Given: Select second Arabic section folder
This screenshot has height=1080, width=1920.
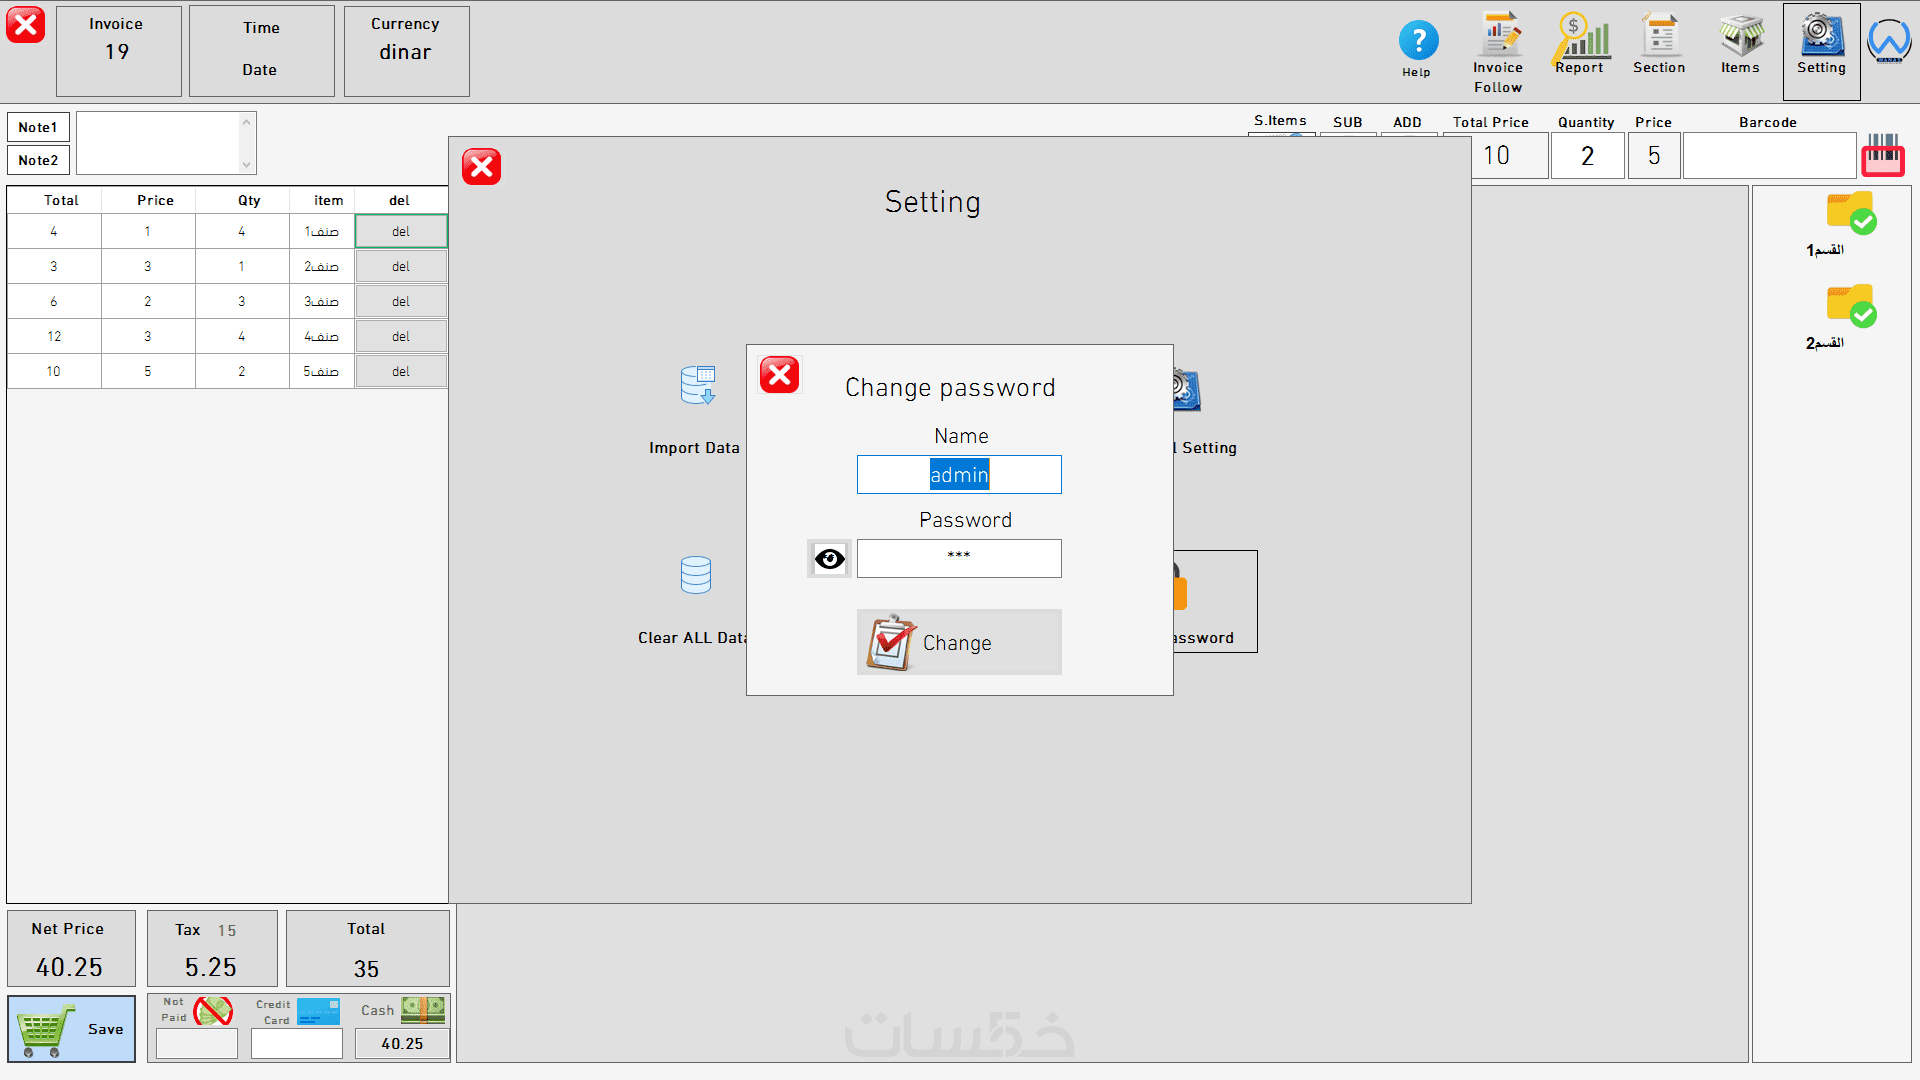Looking at the screenshot, I should pyautogui.click(x=1851, y=307).
